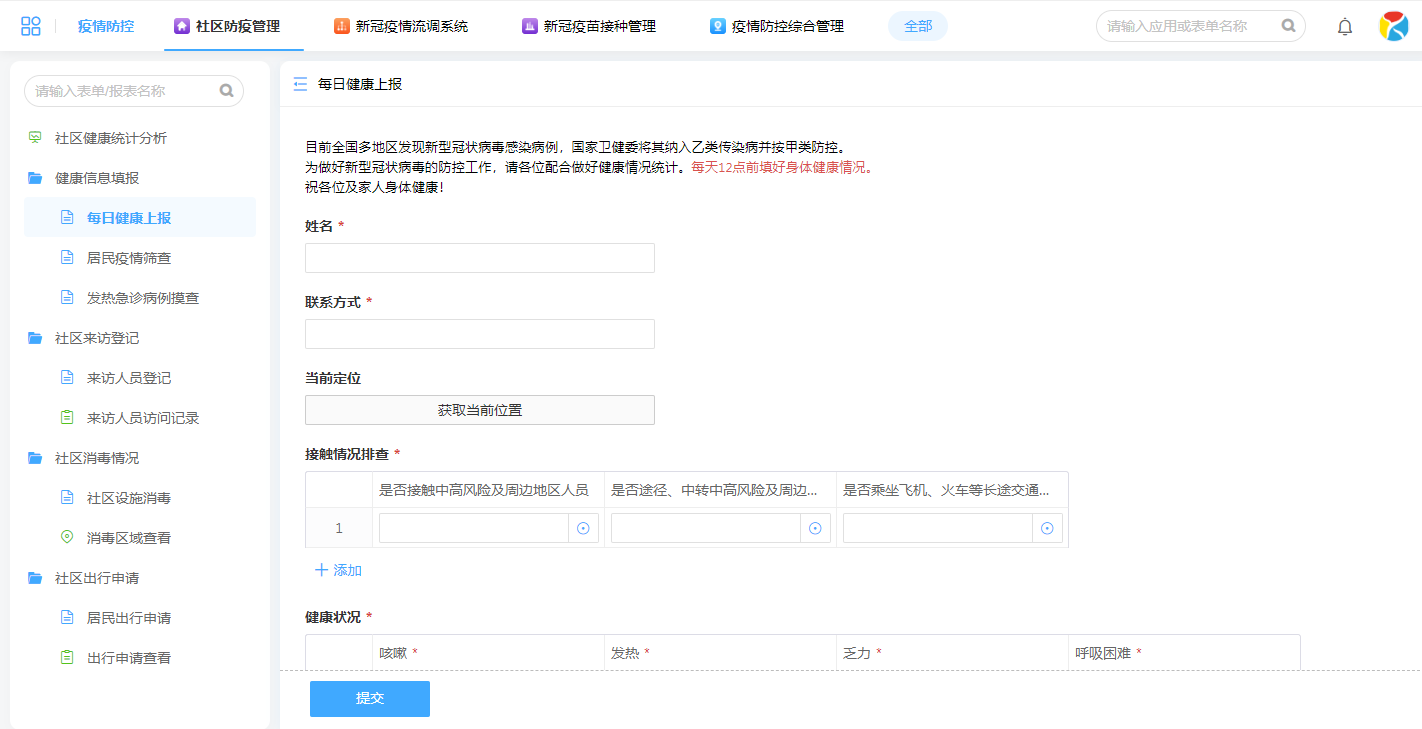Open dropdown for 是否接触中高风险 column
Viewport: 1422px width, 729px height.
point(583,528)
